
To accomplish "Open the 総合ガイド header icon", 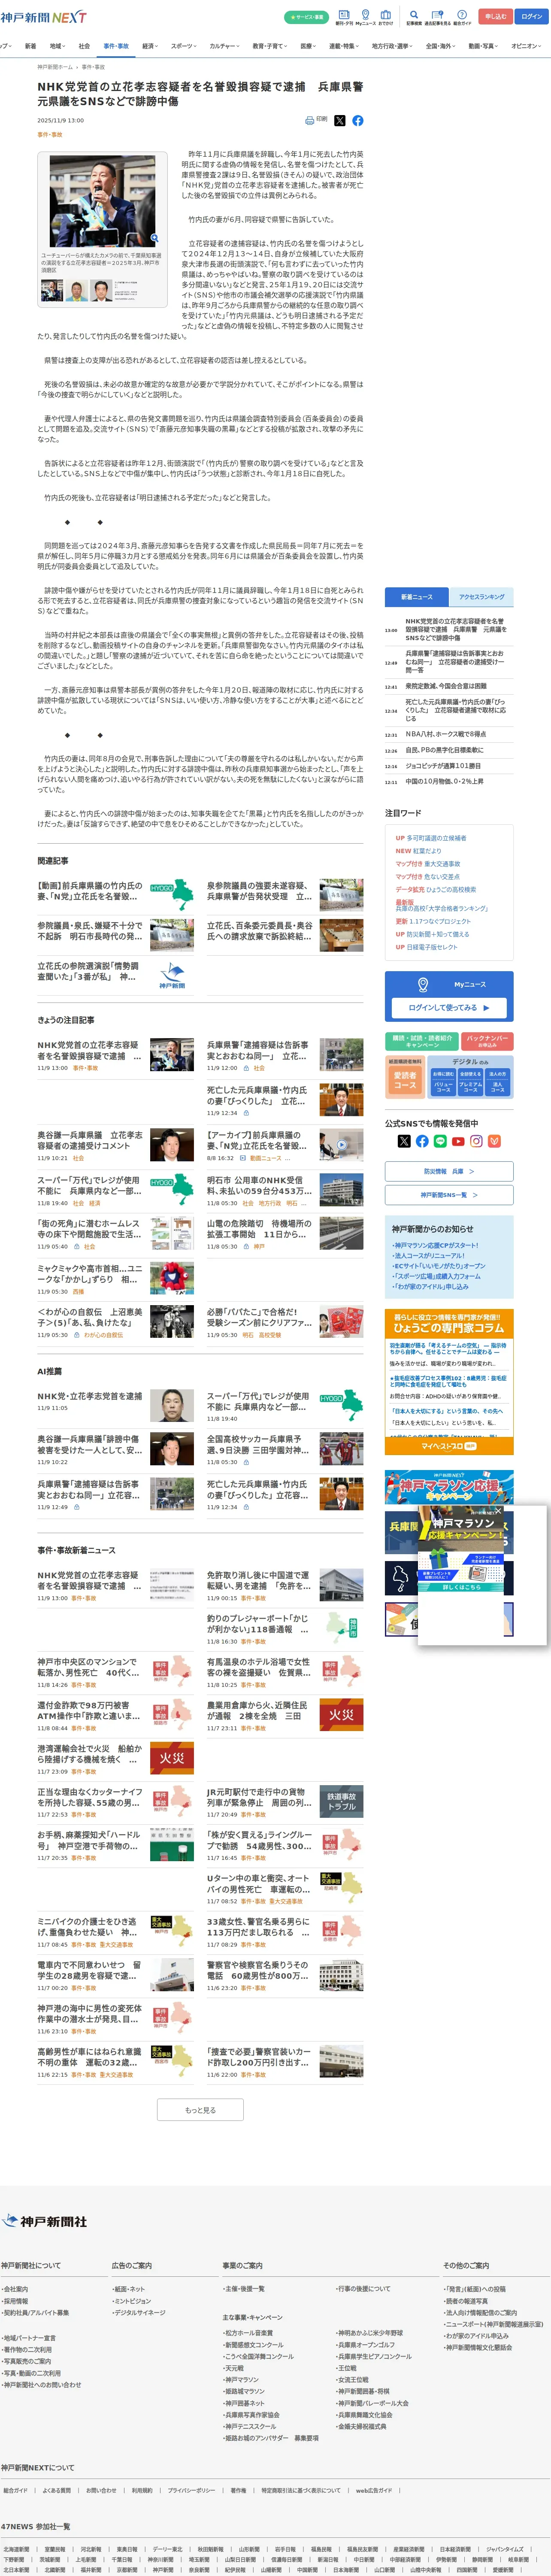I will [x=462, y=17].
